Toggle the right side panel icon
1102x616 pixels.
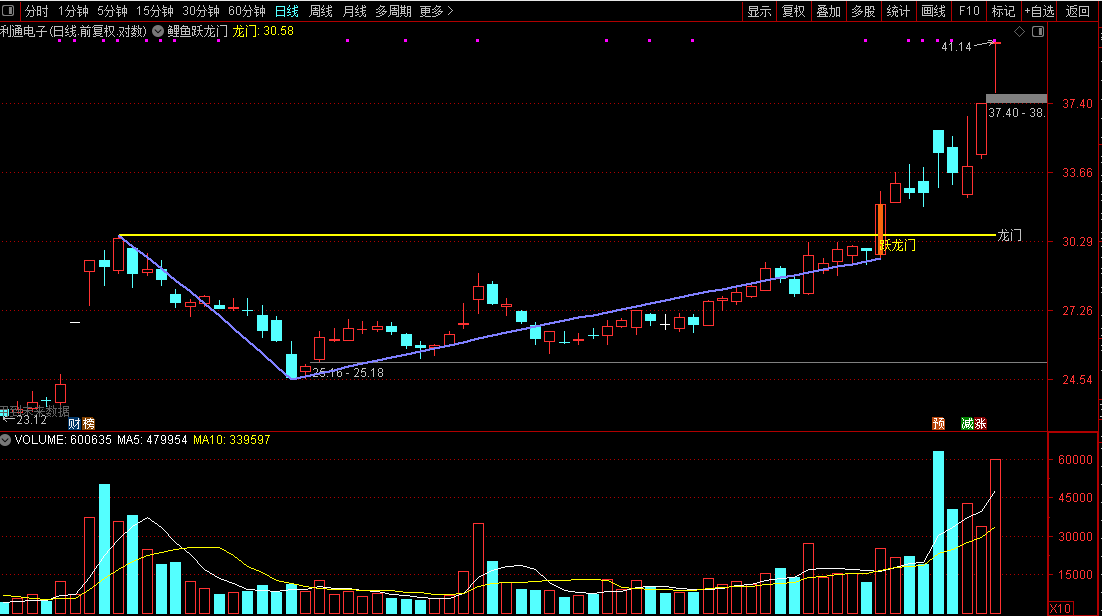[1038, 32]
